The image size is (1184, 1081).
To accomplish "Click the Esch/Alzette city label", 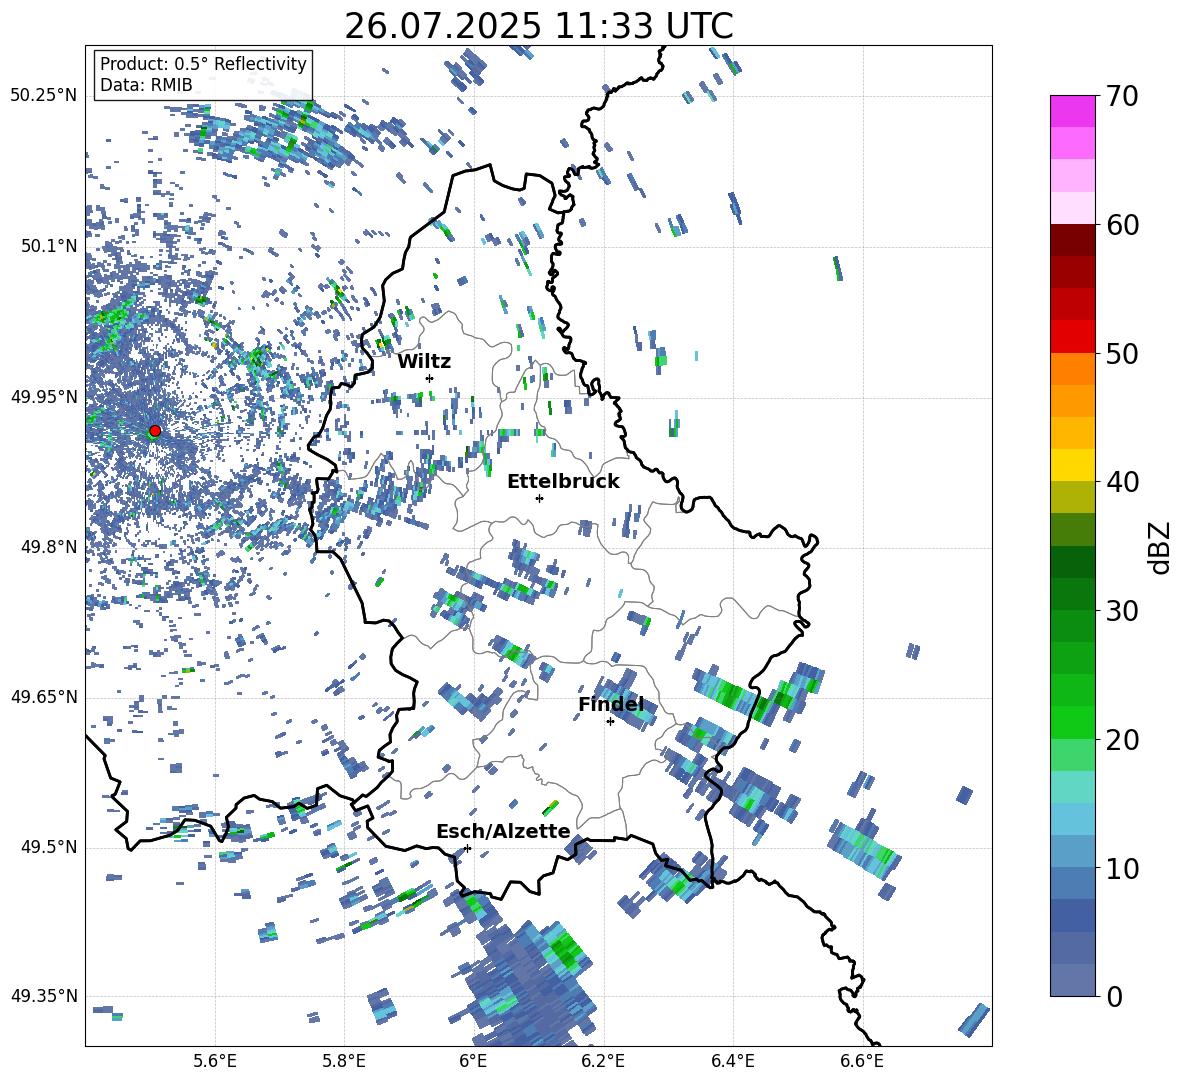I will (503, 831).
